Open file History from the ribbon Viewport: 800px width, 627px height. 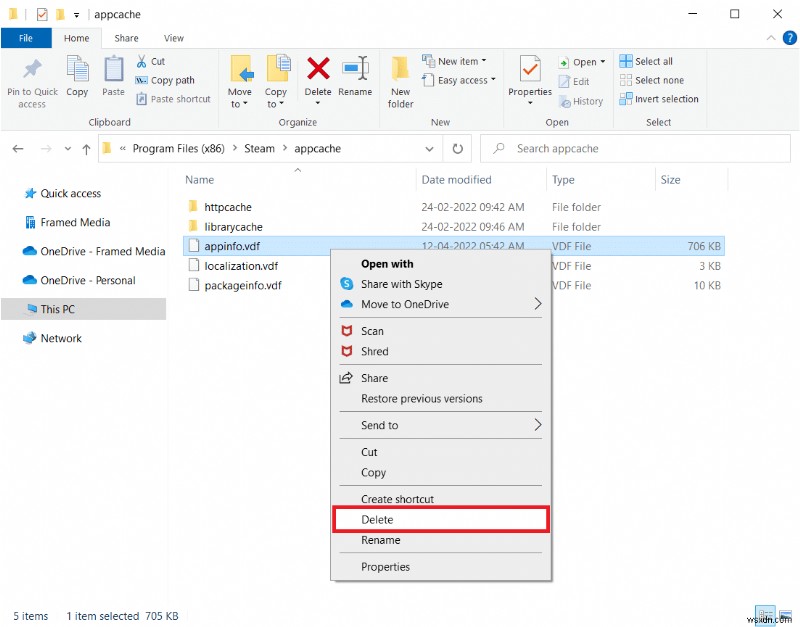click(581, 101)
